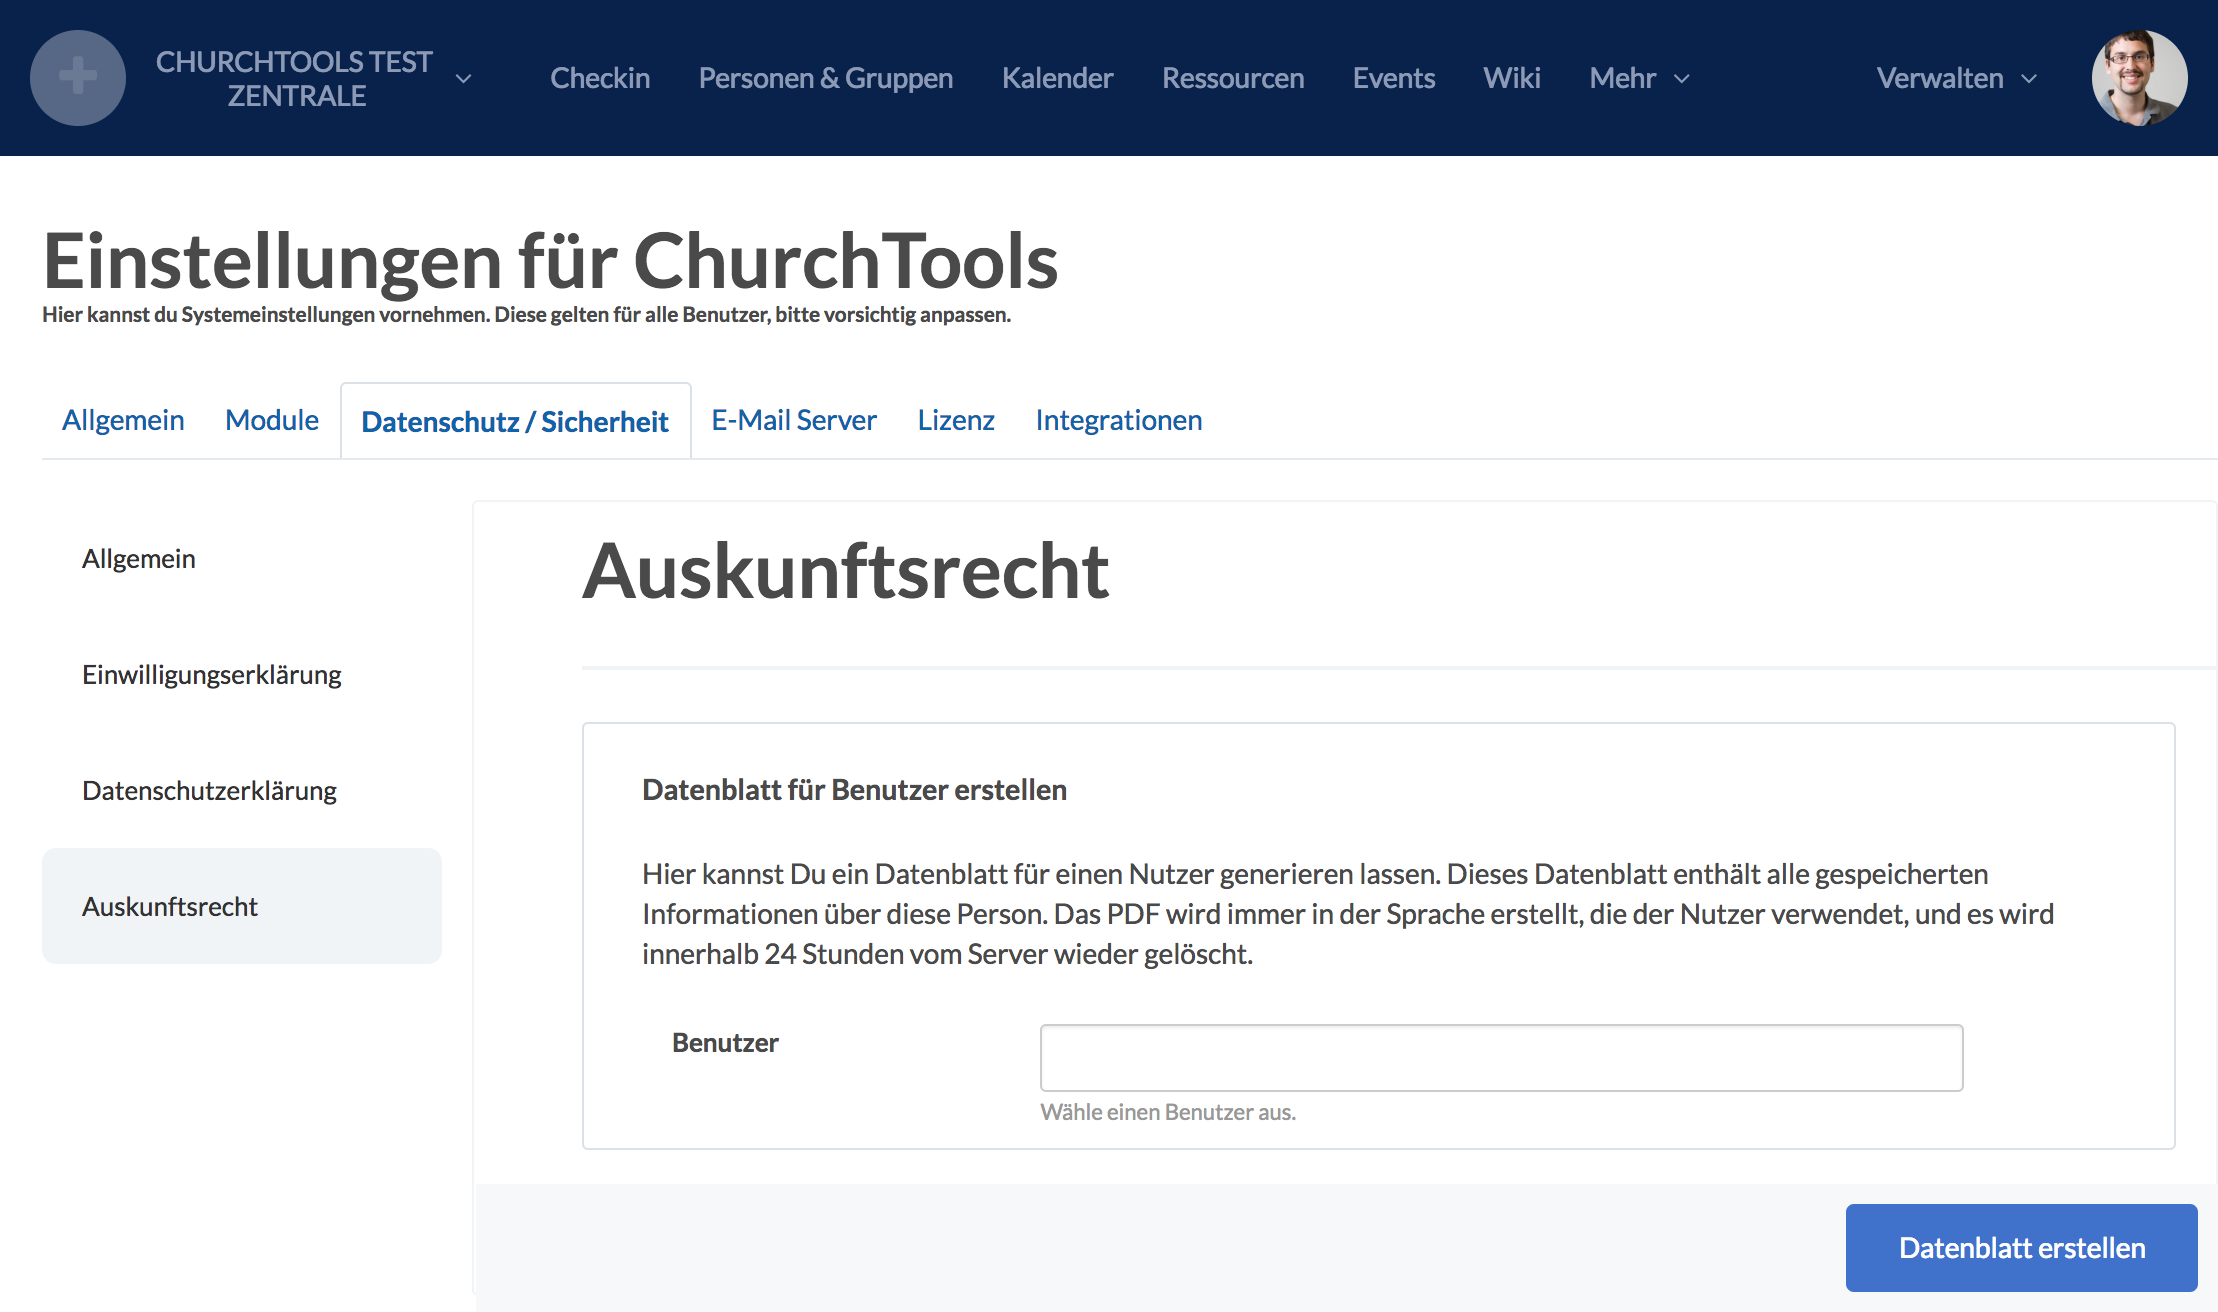The width and height of the screenshot is (2218, 1312).
Task: Click the 'Wähle einen Benutzer aus.' hint text
Action: (x=1168, y=1112)
